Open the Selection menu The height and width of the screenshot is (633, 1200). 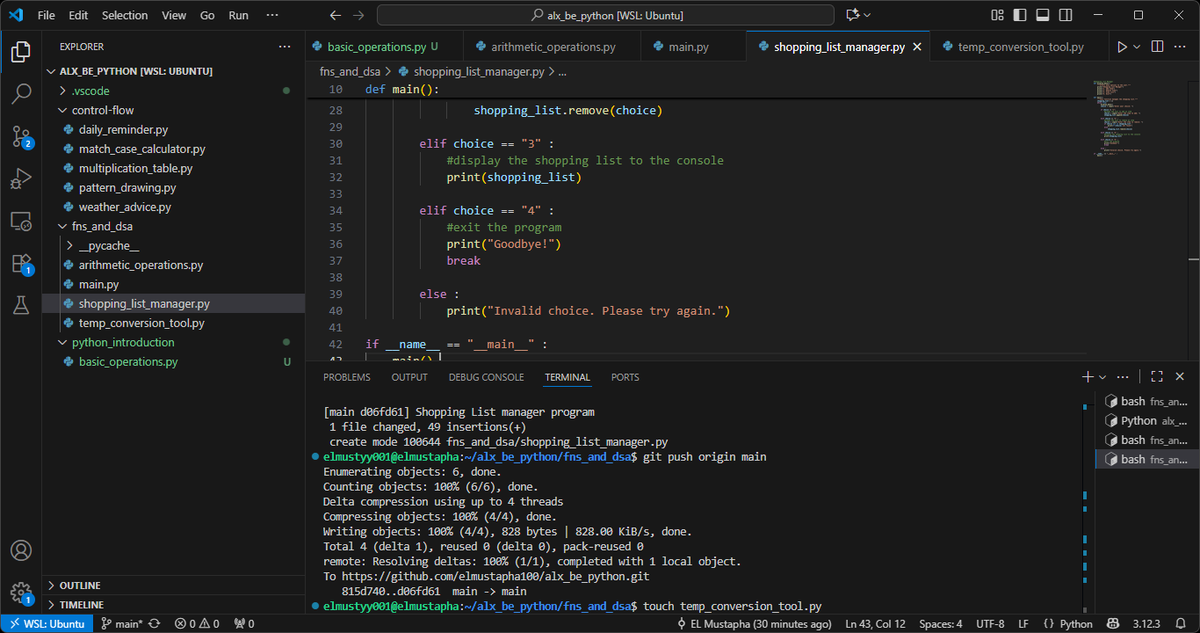click(125, 16)
